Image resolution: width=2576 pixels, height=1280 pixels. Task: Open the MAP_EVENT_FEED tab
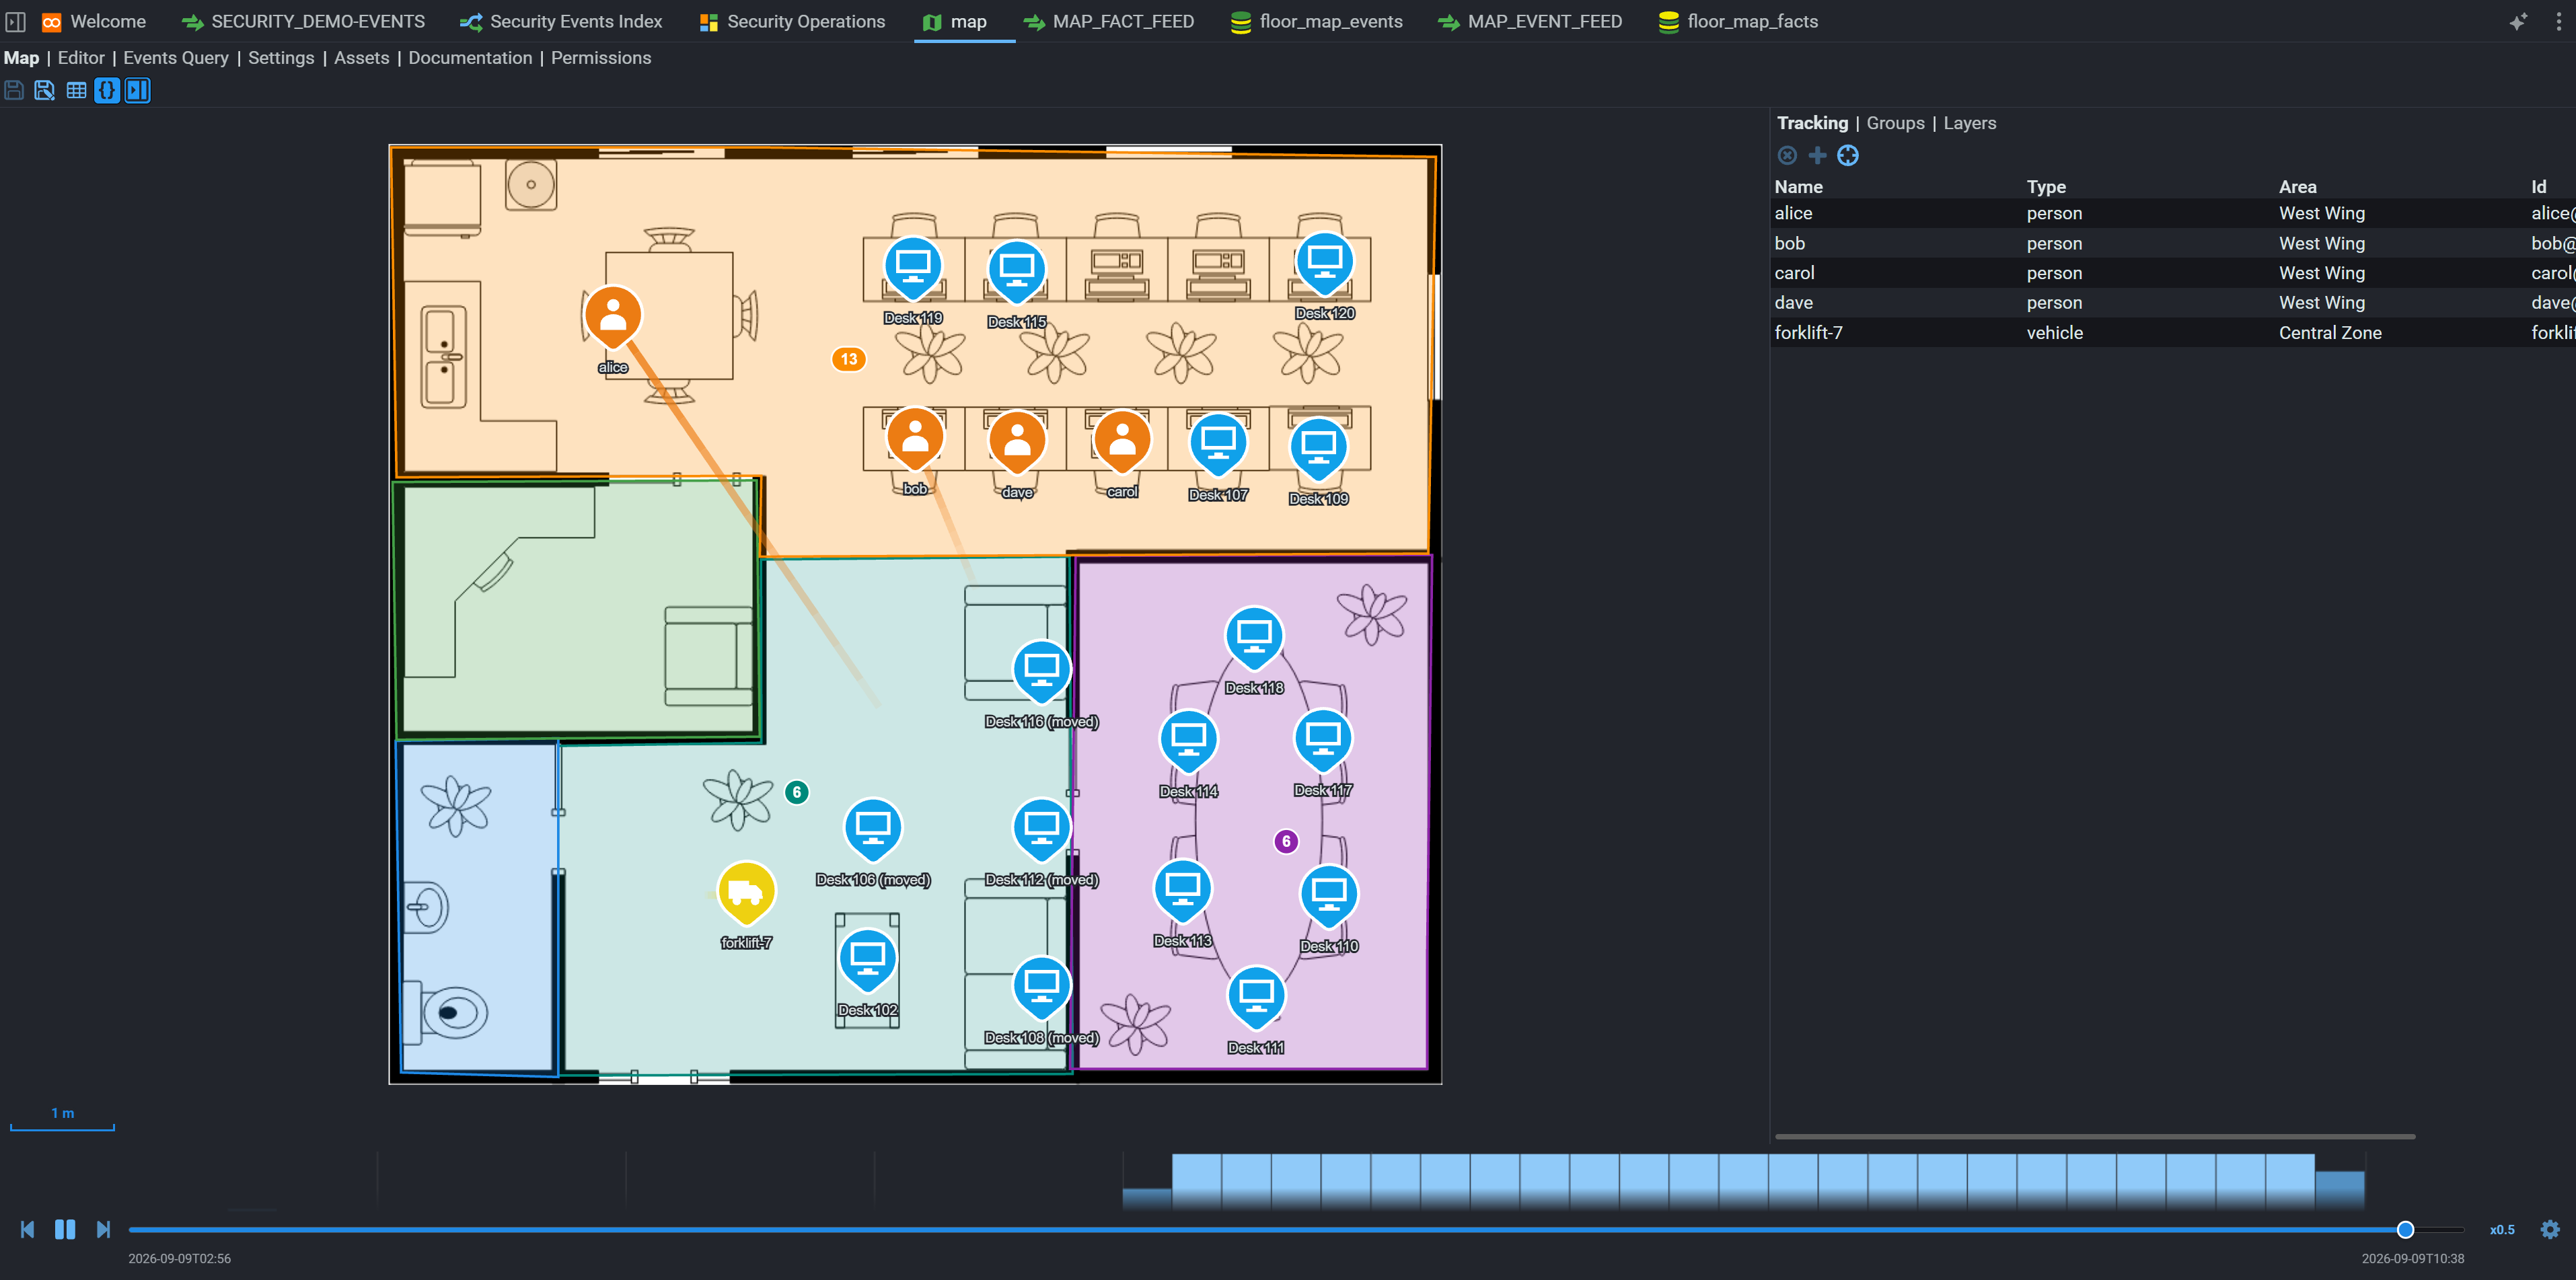click(1530, 21)
